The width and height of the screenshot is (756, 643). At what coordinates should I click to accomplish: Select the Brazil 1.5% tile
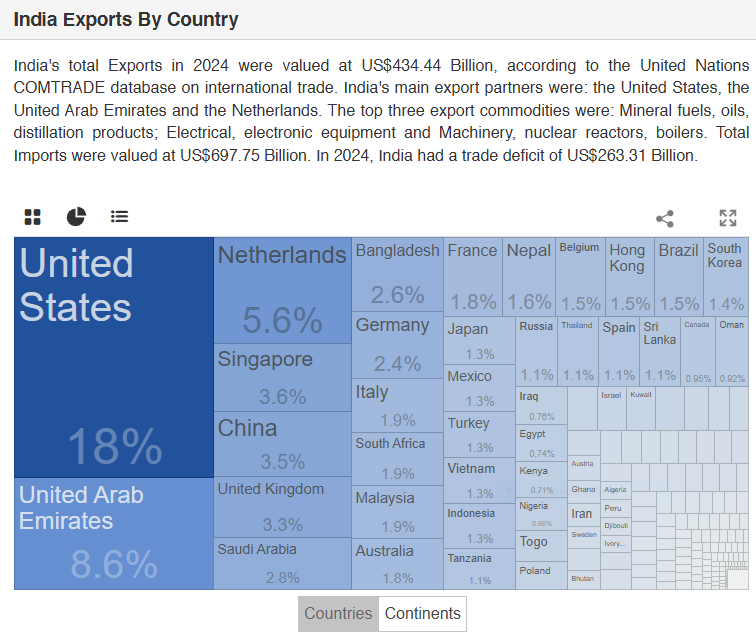click(x=679, y=276)
